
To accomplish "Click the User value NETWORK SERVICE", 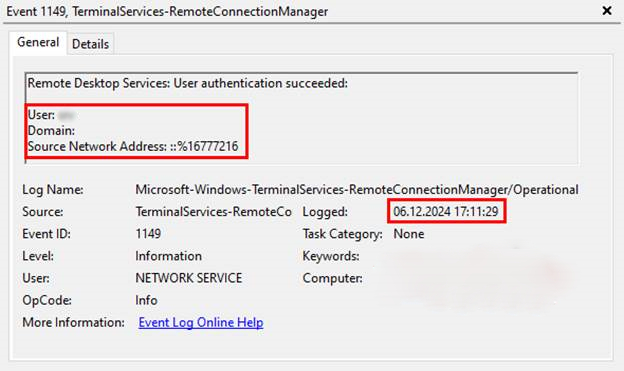I will click(x=189, y=278).
